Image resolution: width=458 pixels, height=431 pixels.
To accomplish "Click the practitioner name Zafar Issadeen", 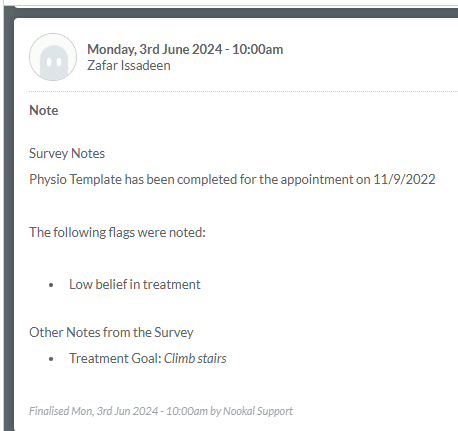I will click(129, 65).
